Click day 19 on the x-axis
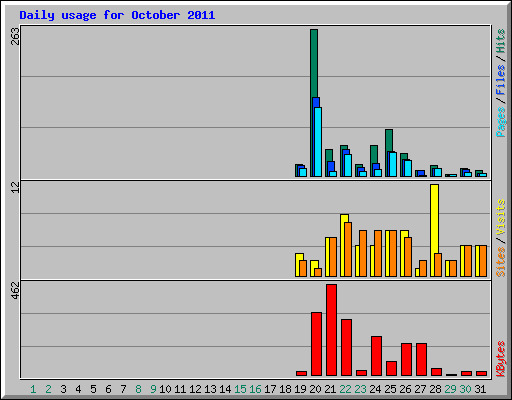Screen dimensions: 512x400 coord(300,389)
